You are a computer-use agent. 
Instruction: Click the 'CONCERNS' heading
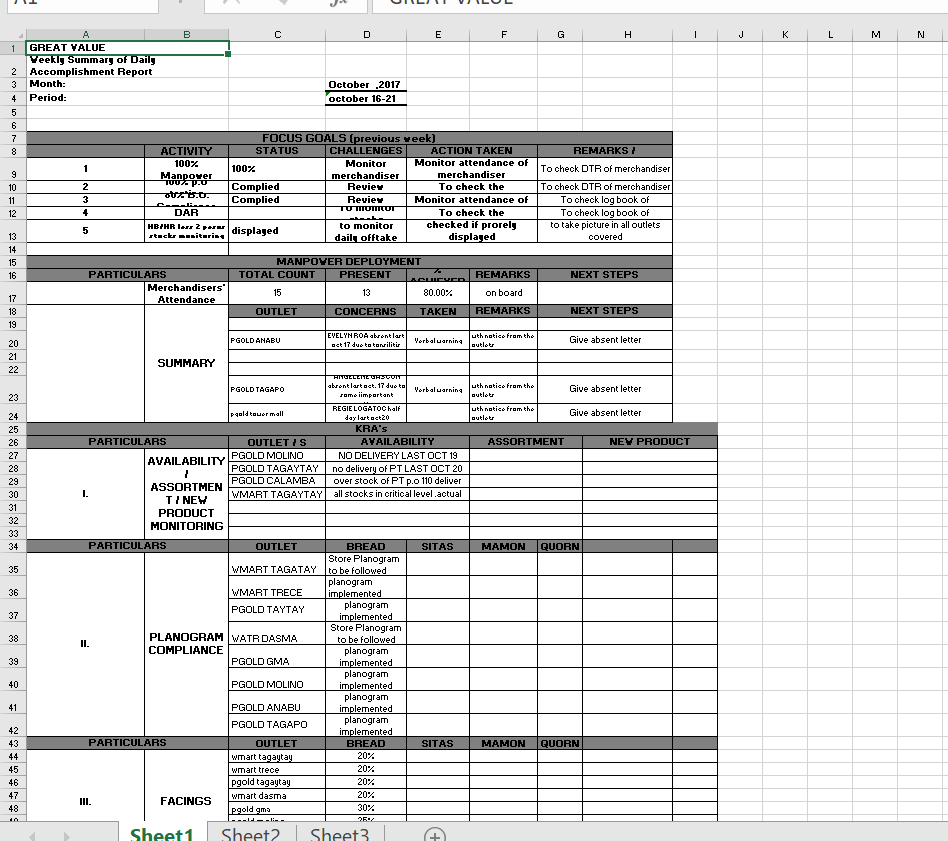366,311
